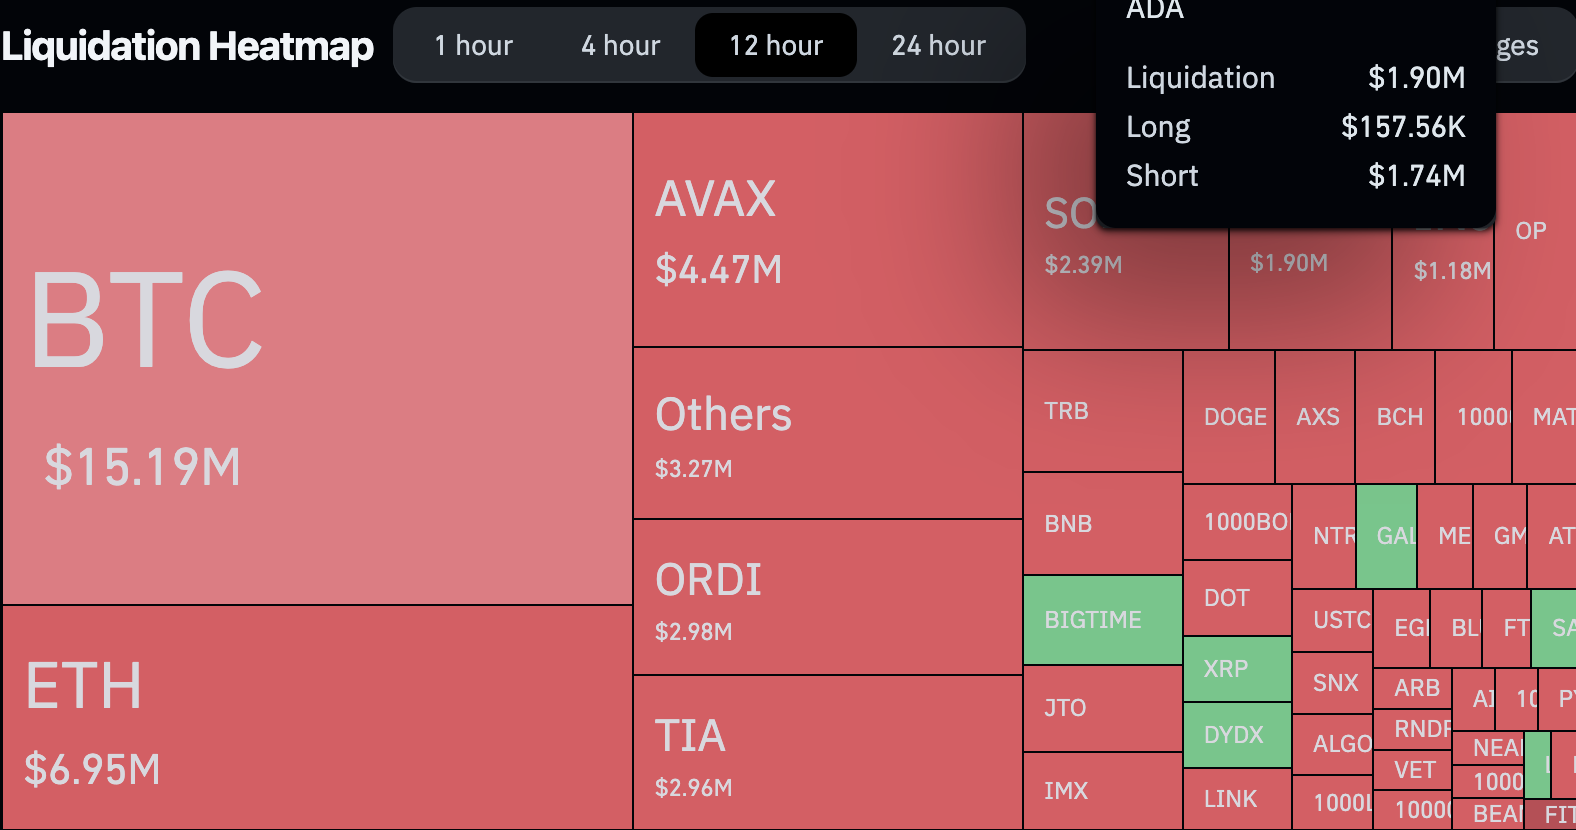
Task: Click the Others $3.27M tile
Action: [827, 433]
